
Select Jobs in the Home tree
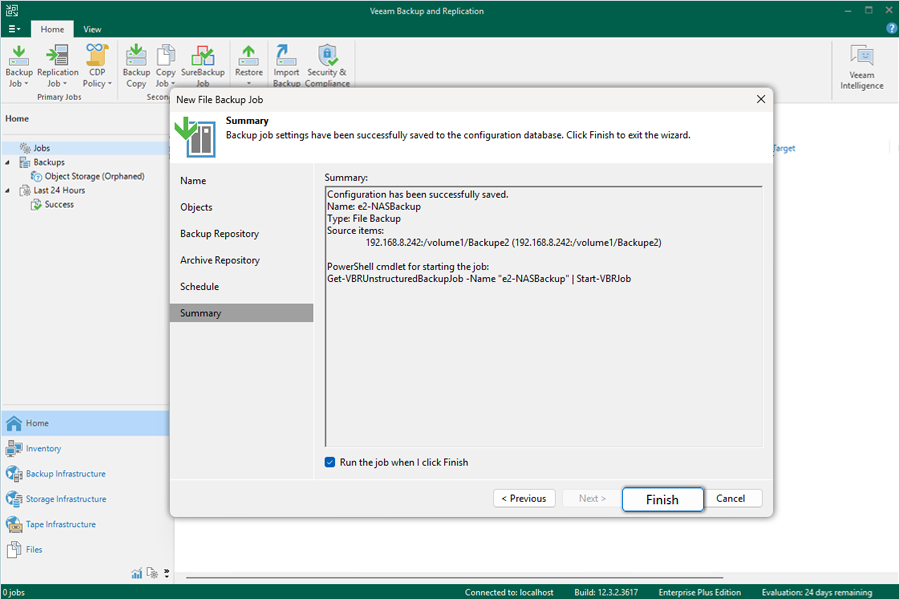41,148
